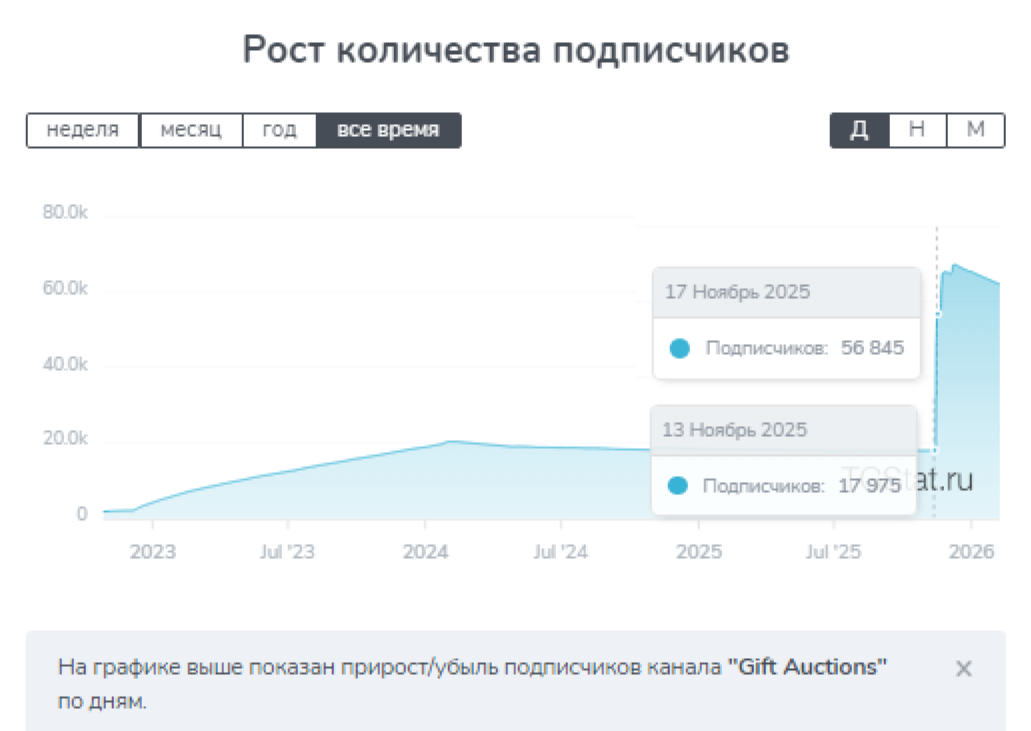Click the upper data point marker on the dashed line
Screen dimensions: 1031x731
coord(938,314)
